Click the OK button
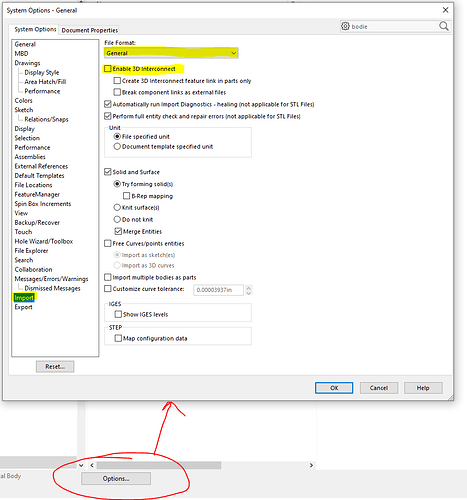This screenshot has width=467, height=500. pos(334,388)
